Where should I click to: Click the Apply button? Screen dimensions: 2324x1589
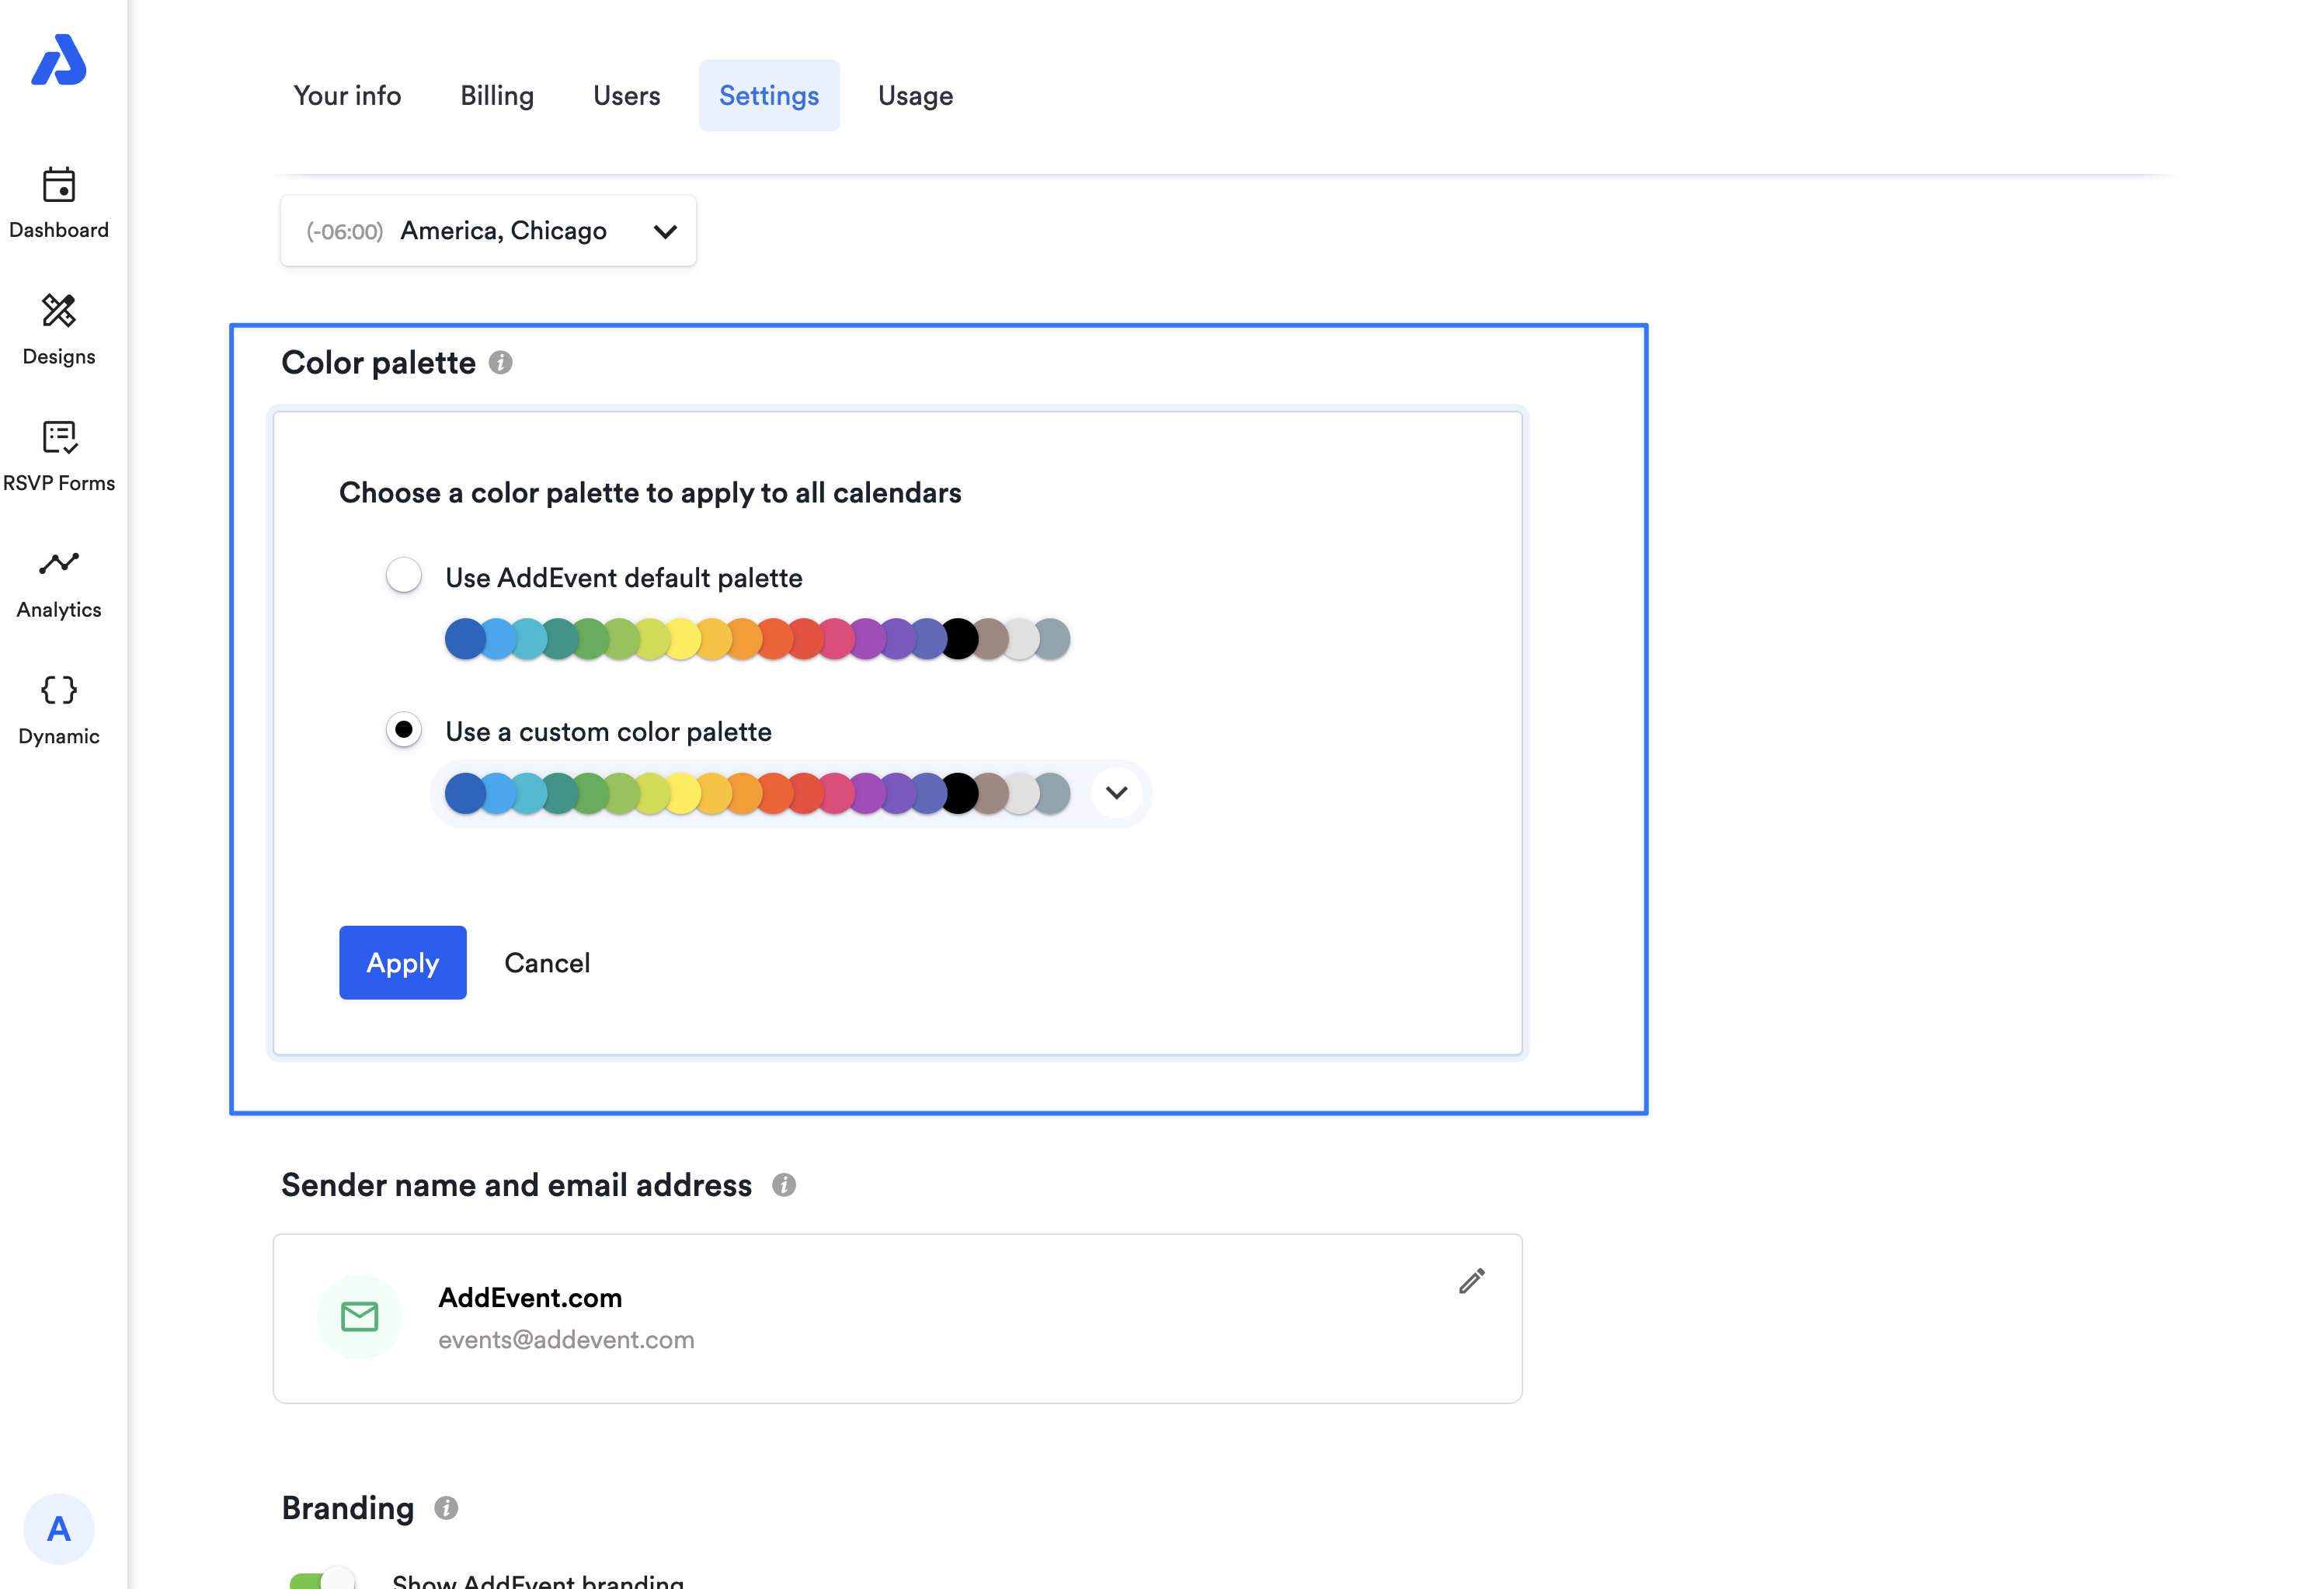click(402, 963)
